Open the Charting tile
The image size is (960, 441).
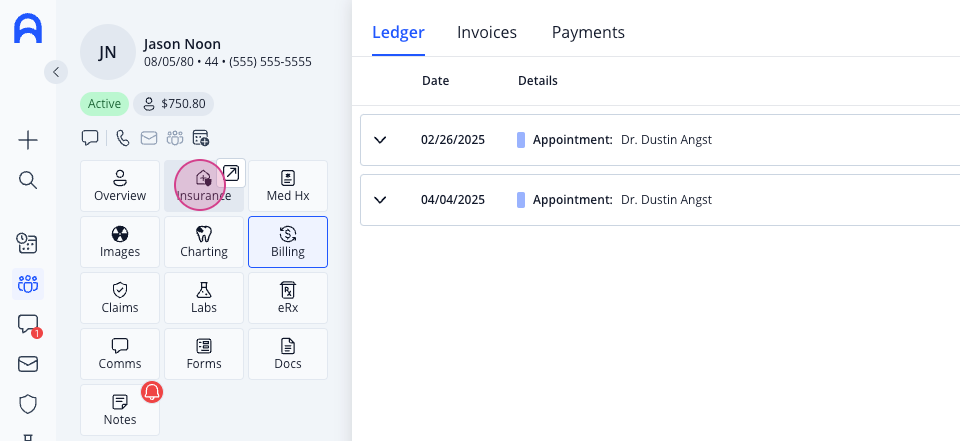[x=204, y=242]
